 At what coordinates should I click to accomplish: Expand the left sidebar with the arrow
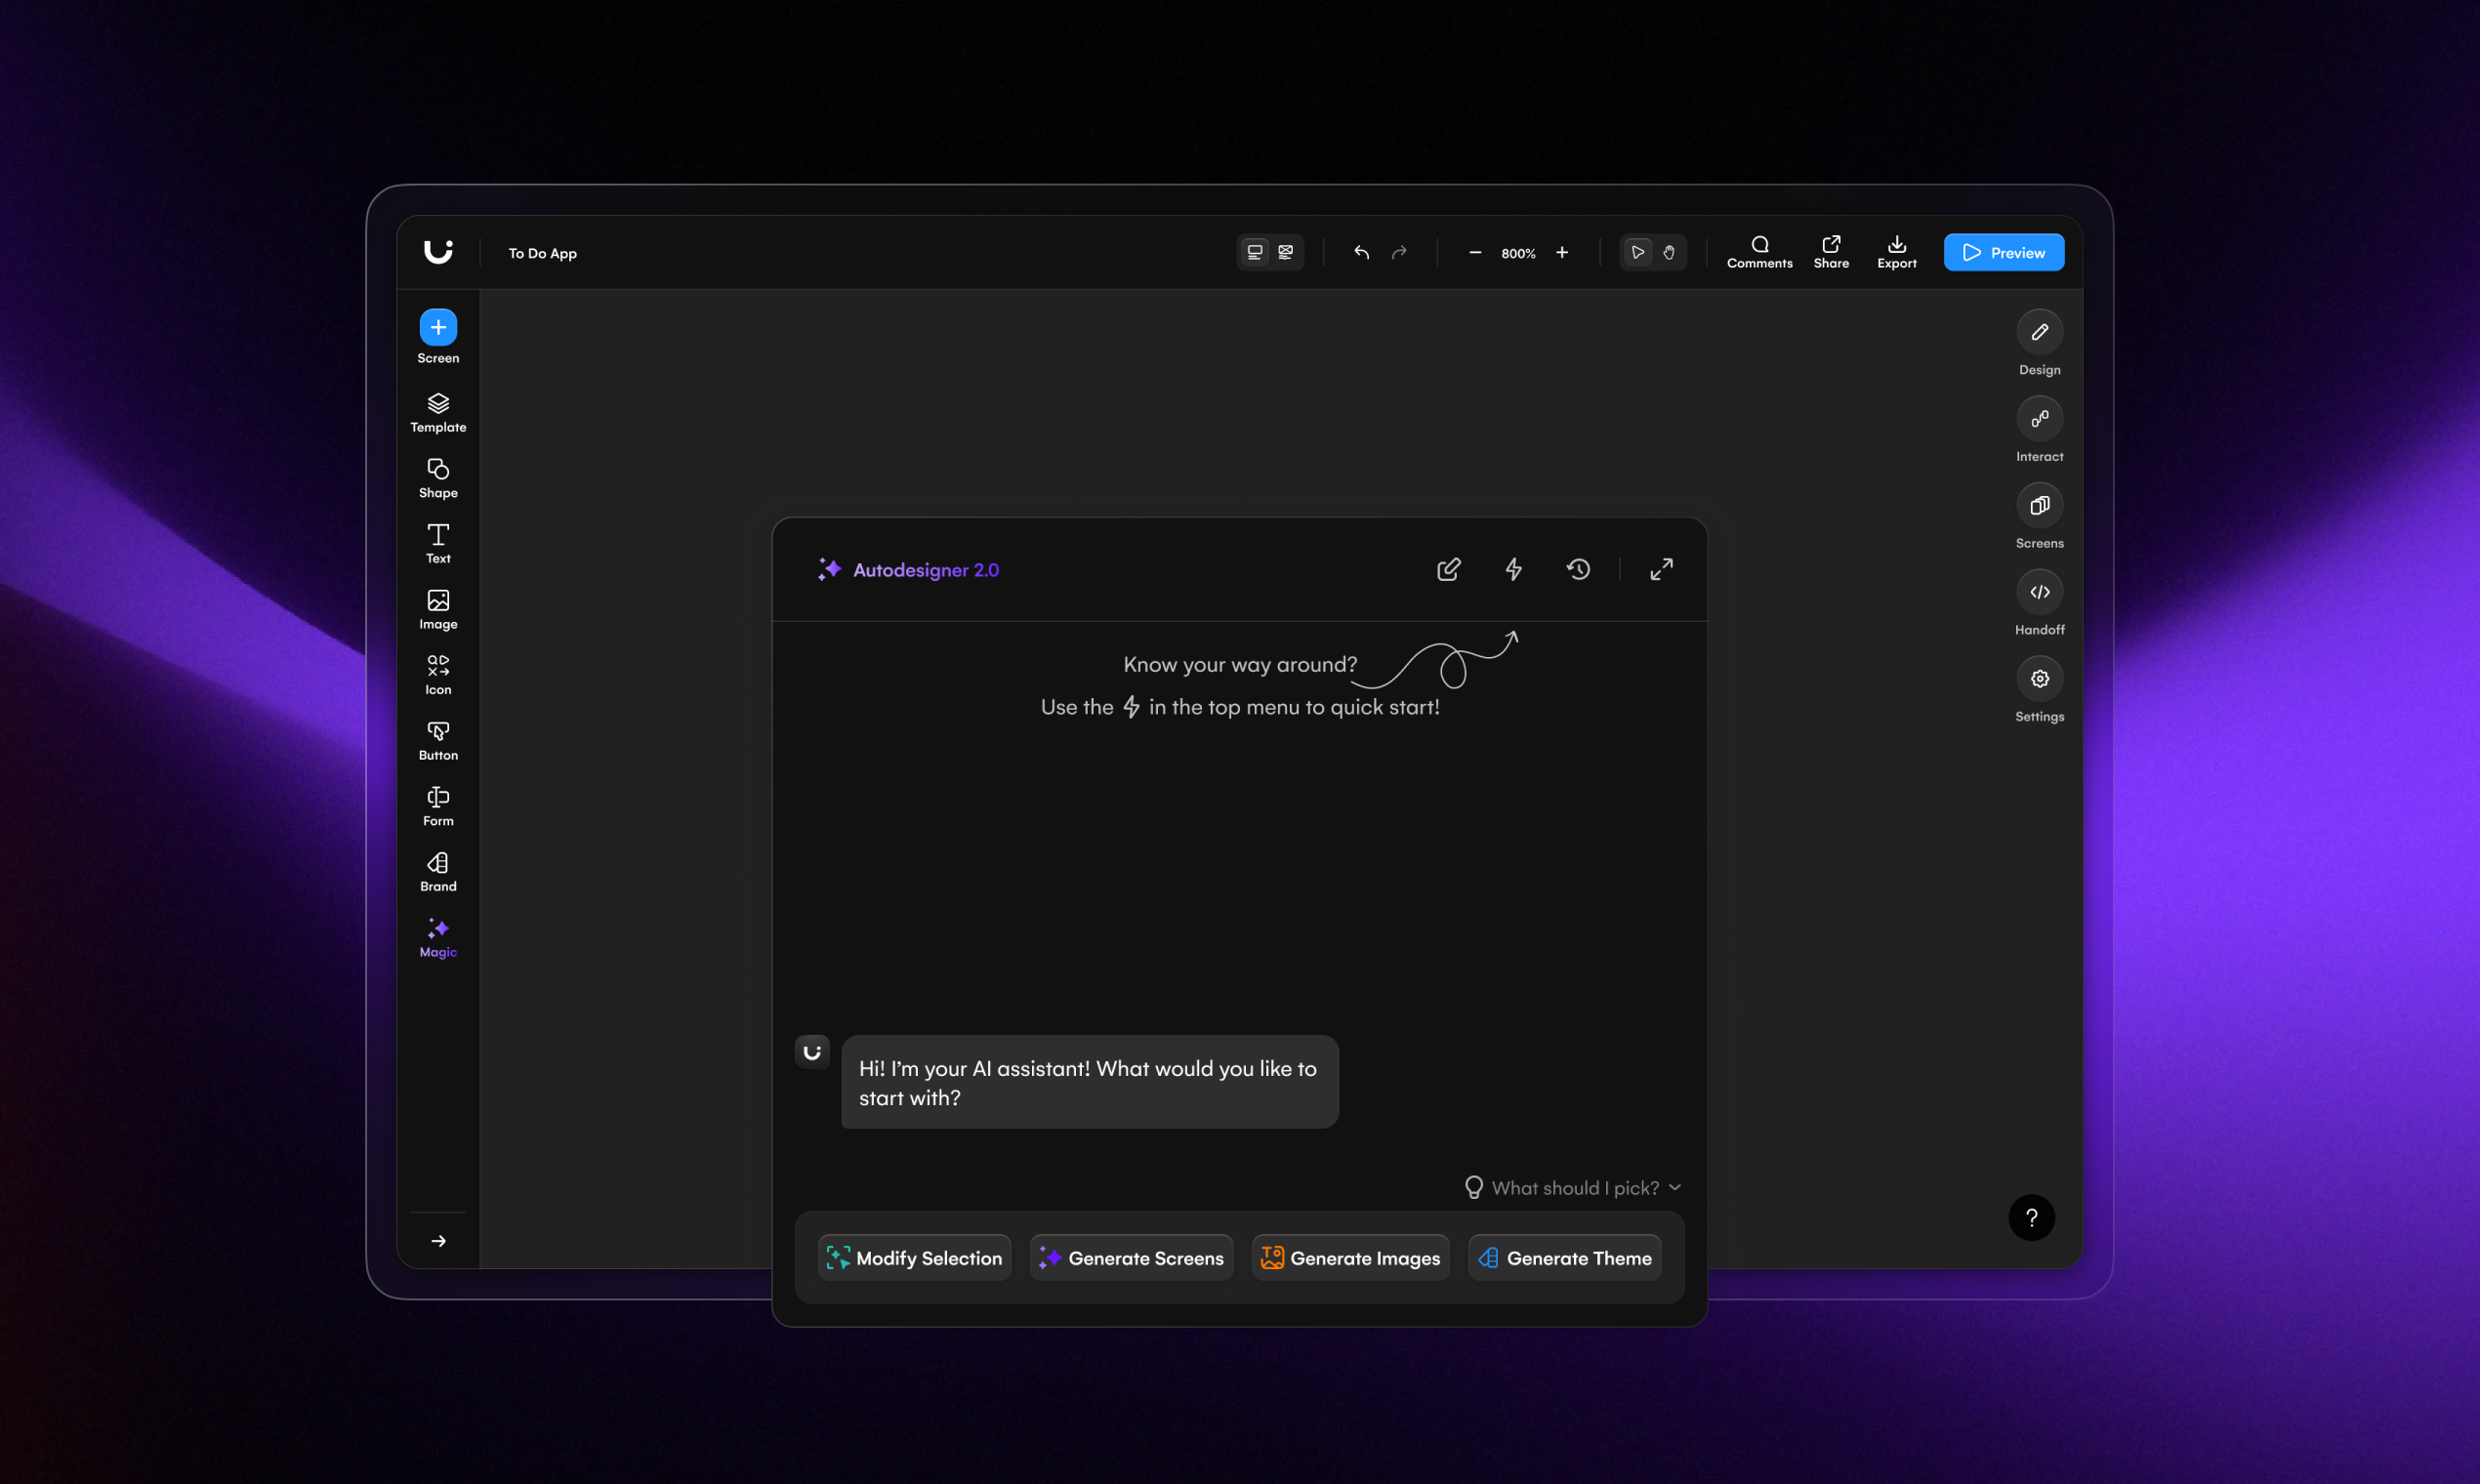pos(438,1241)
